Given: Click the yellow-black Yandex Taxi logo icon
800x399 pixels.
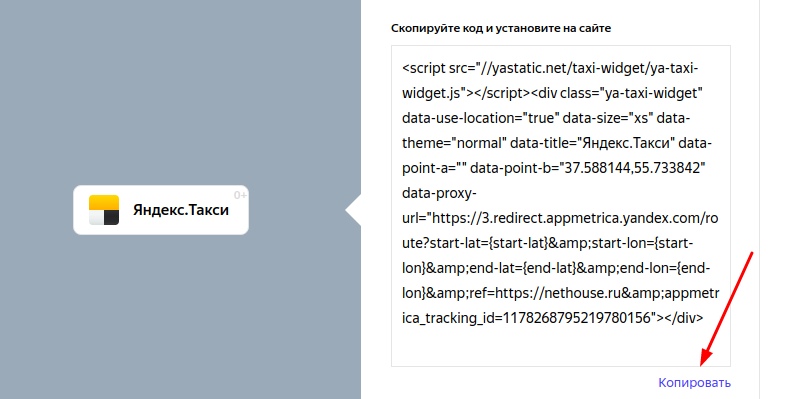Looking at the screenshot, I should click(x=104, y=210).
